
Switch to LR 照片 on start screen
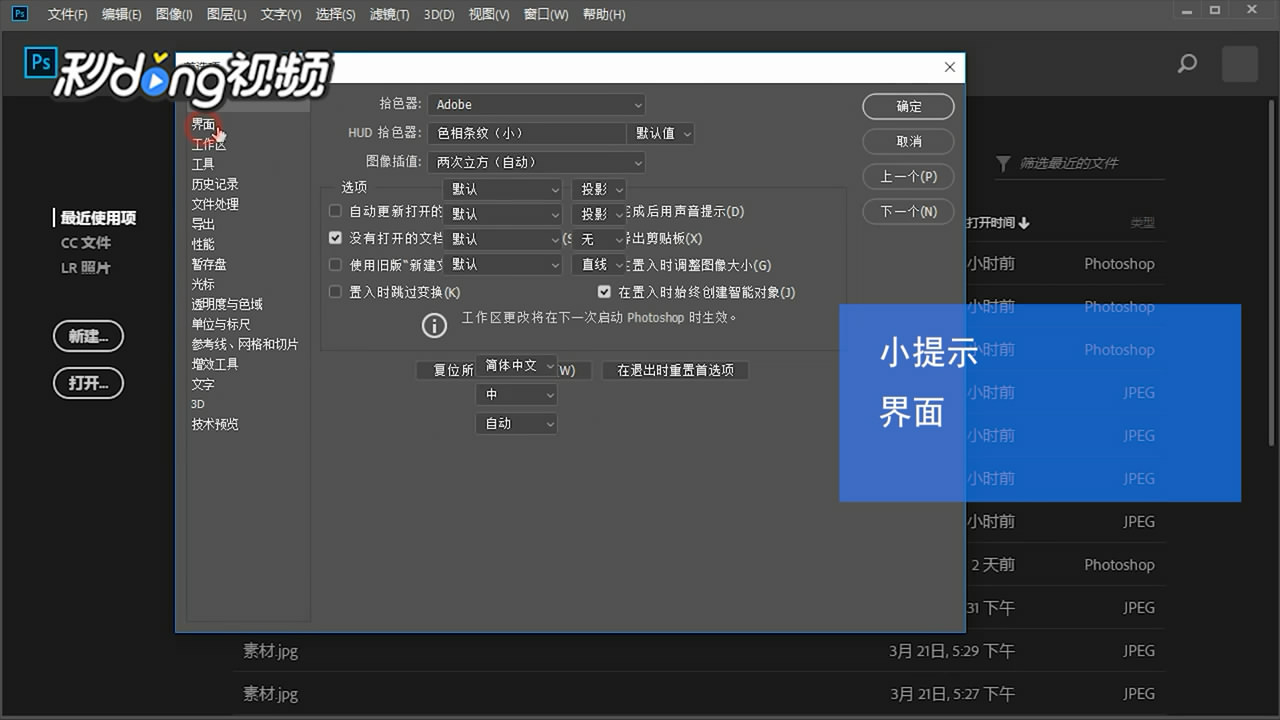[86, 268]
